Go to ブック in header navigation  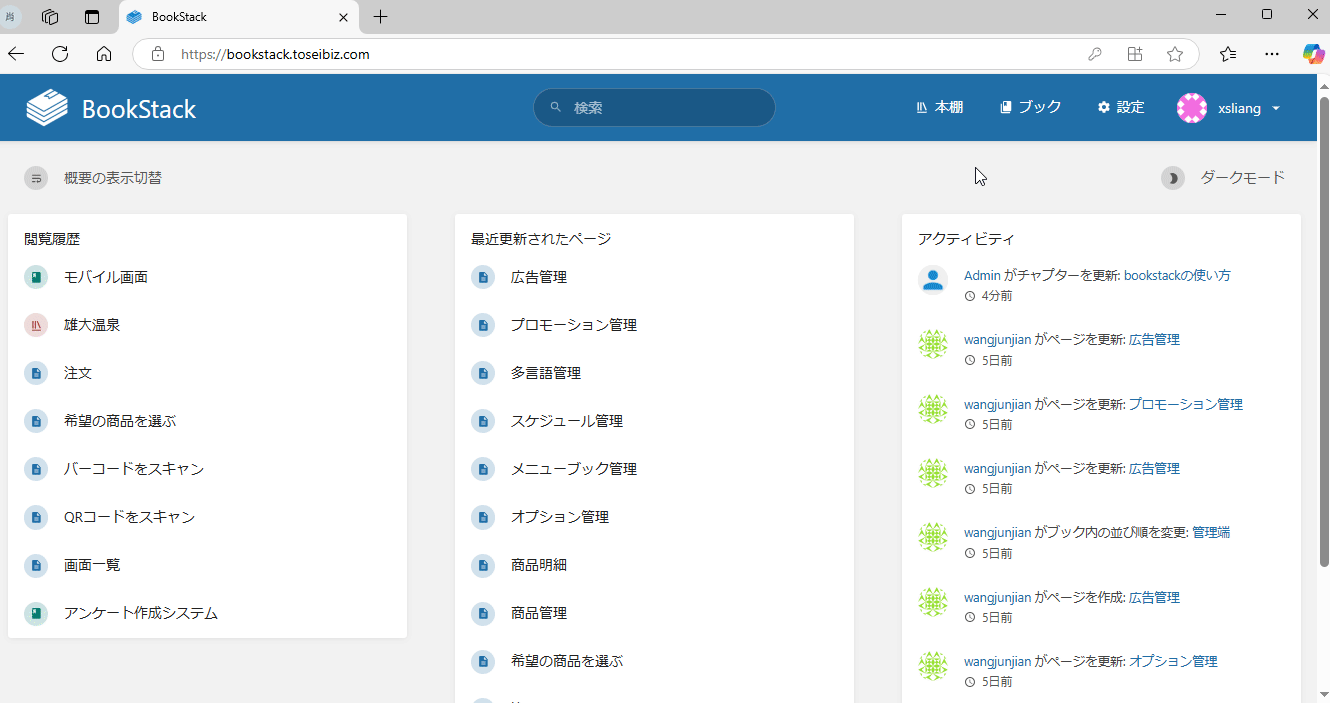pyautogui.click(x=1030, y=107)
